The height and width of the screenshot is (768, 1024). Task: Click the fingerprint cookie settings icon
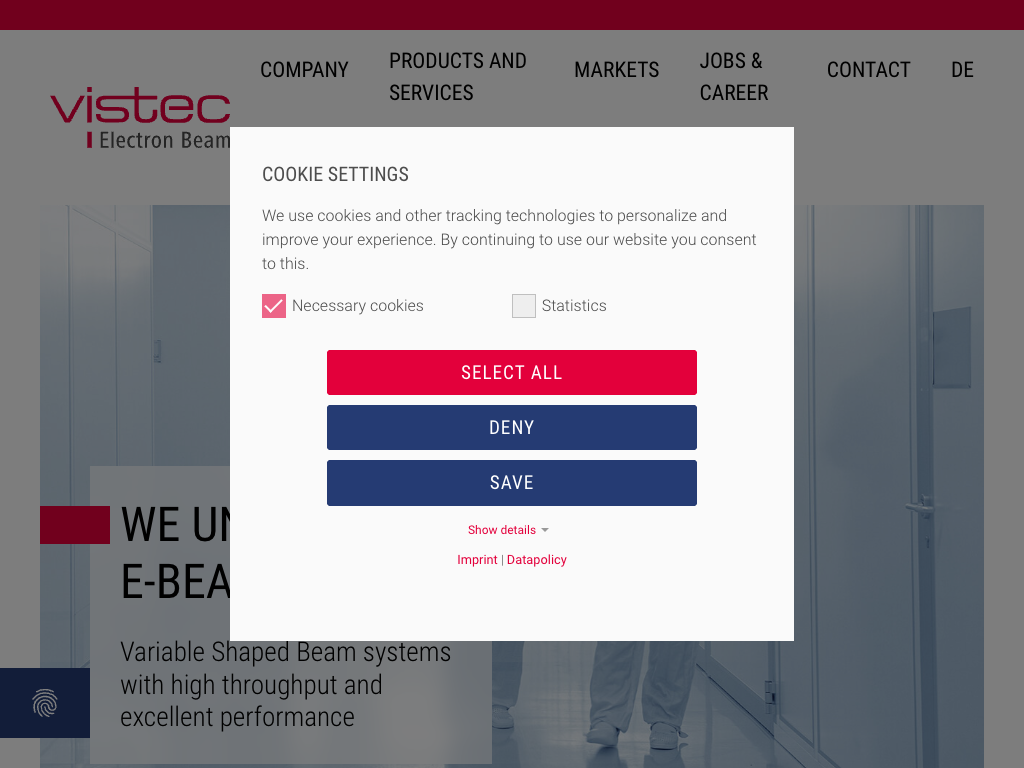point(45,703)
